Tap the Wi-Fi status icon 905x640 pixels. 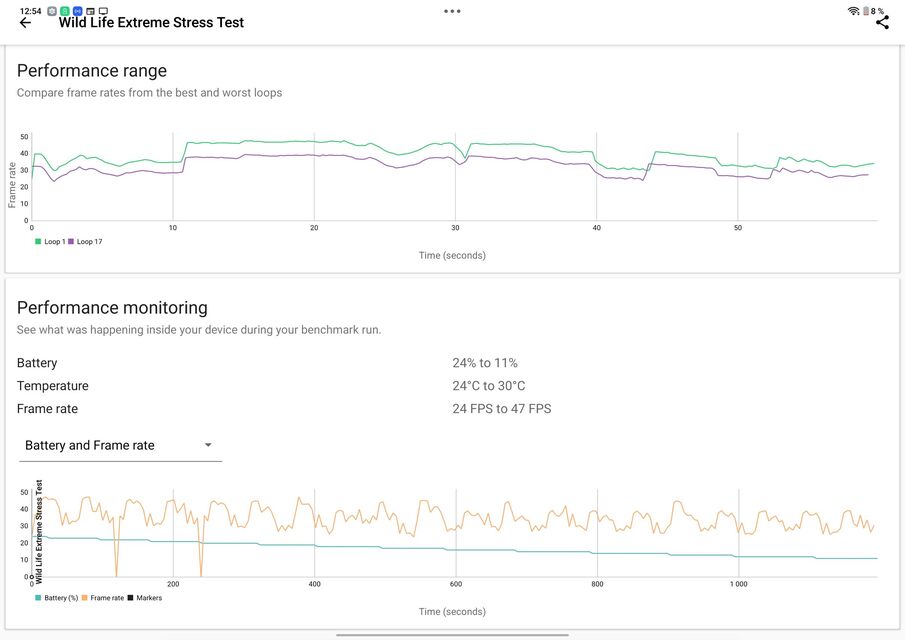(x=853, y=11)
